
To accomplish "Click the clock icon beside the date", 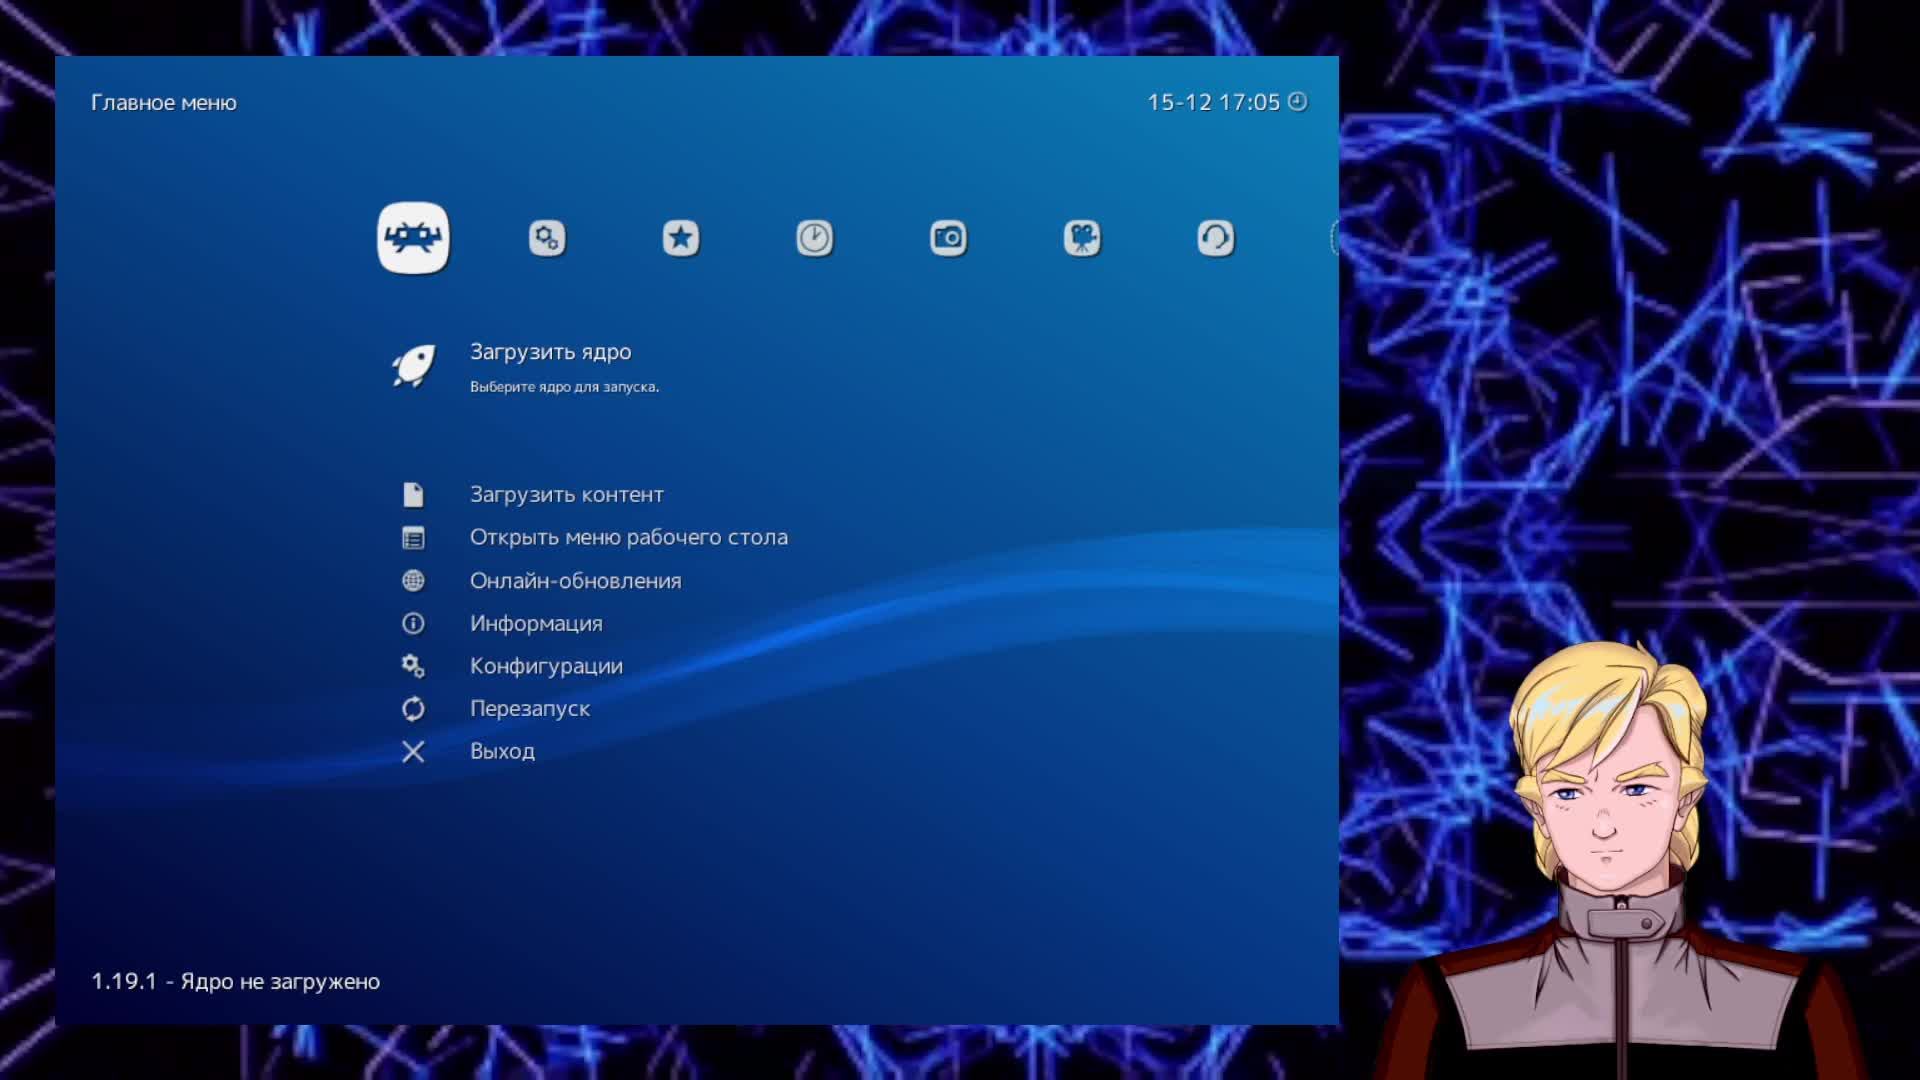I will [x=1298, y=102].
